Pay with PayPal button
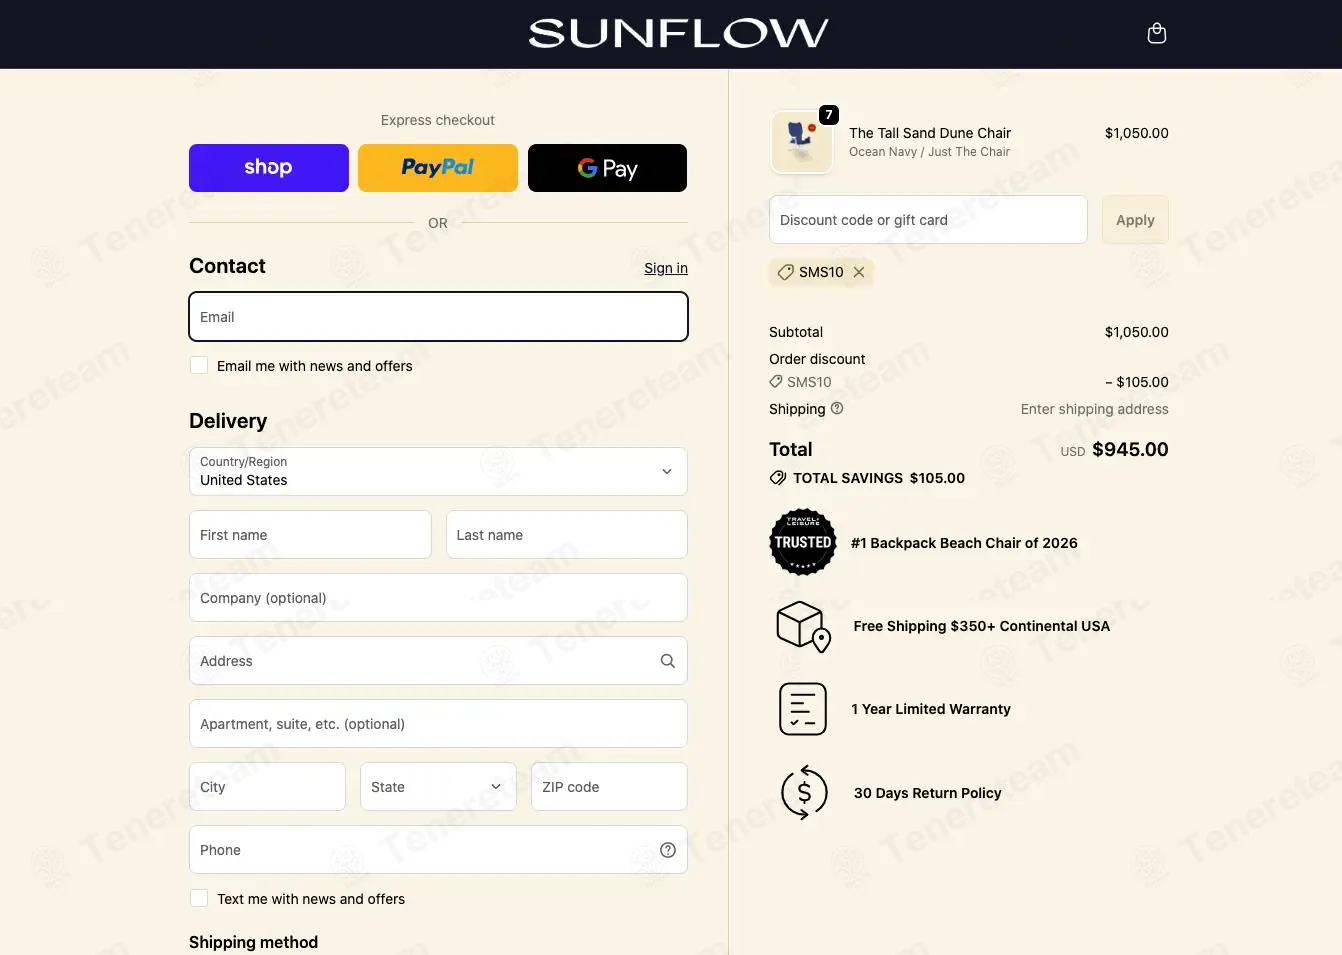The width and height of the screenshot is (1342, 955). pyautogui.click(x=438, y=168)
